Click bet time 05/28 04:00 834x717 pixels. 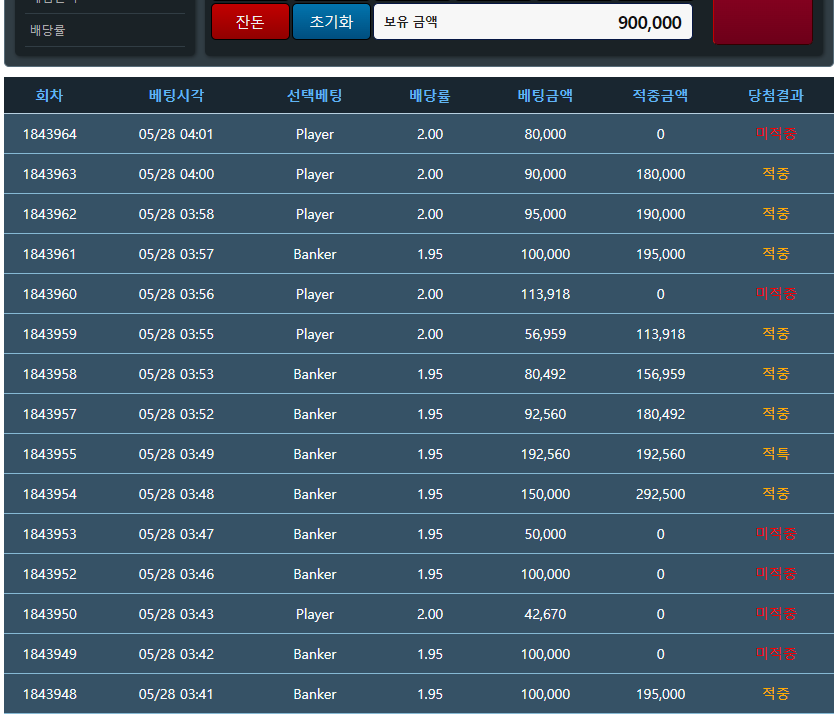(176, 174)
